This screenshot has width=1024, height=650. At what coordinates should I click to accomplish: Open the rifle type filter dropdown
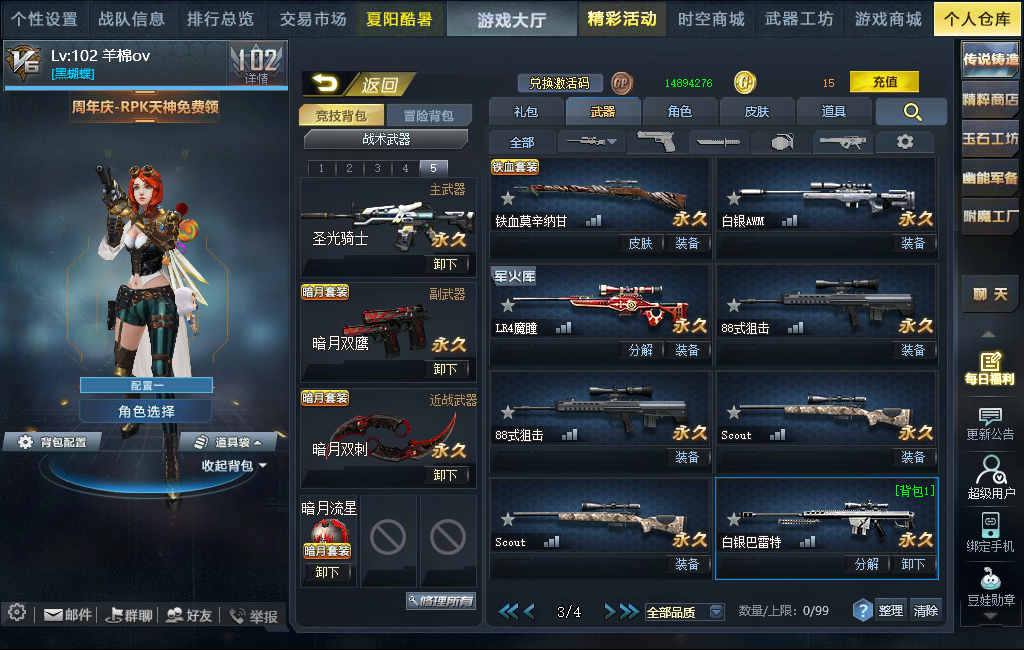[591, 141]
